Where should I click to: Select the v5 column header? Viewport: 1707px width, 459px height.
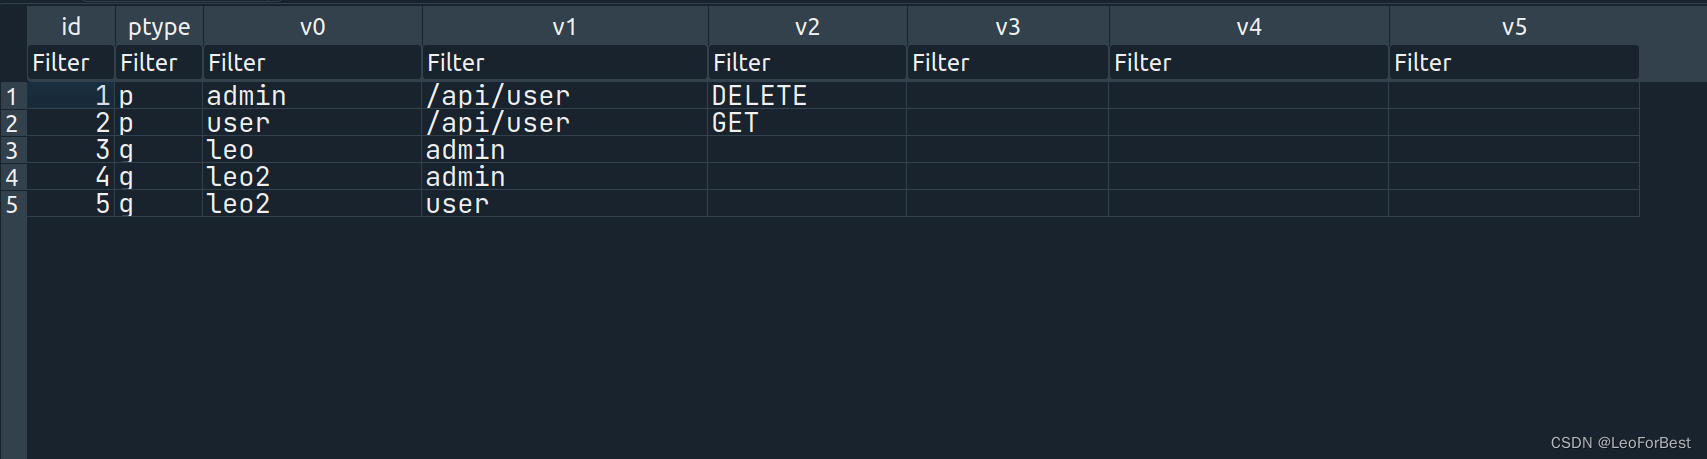1514,27
